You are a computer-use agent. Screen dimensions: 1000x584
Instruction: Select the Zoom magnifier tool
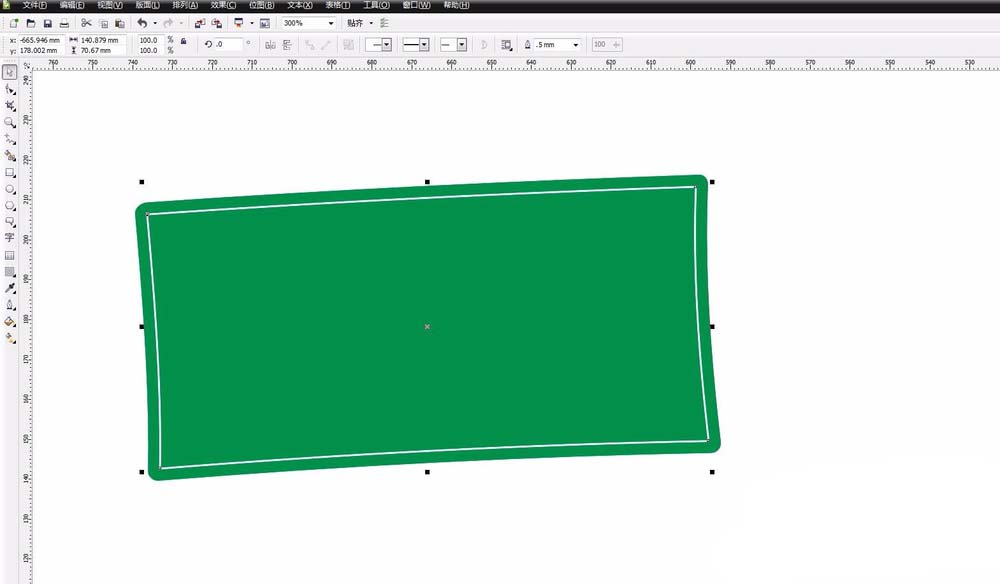tap(10, 122)
